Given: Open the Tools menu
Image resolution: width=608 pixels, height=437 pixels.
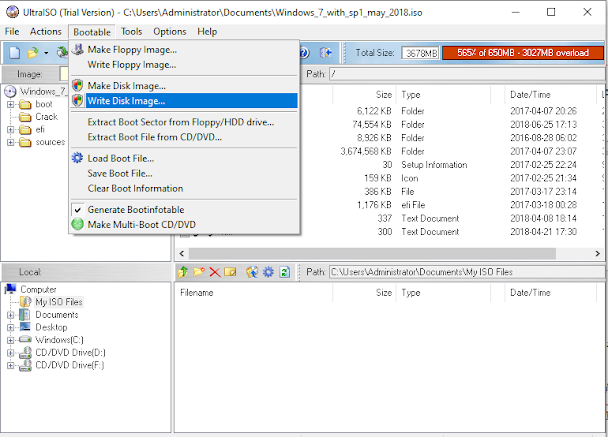Looking at the screenshot, I should click(131, 31).
